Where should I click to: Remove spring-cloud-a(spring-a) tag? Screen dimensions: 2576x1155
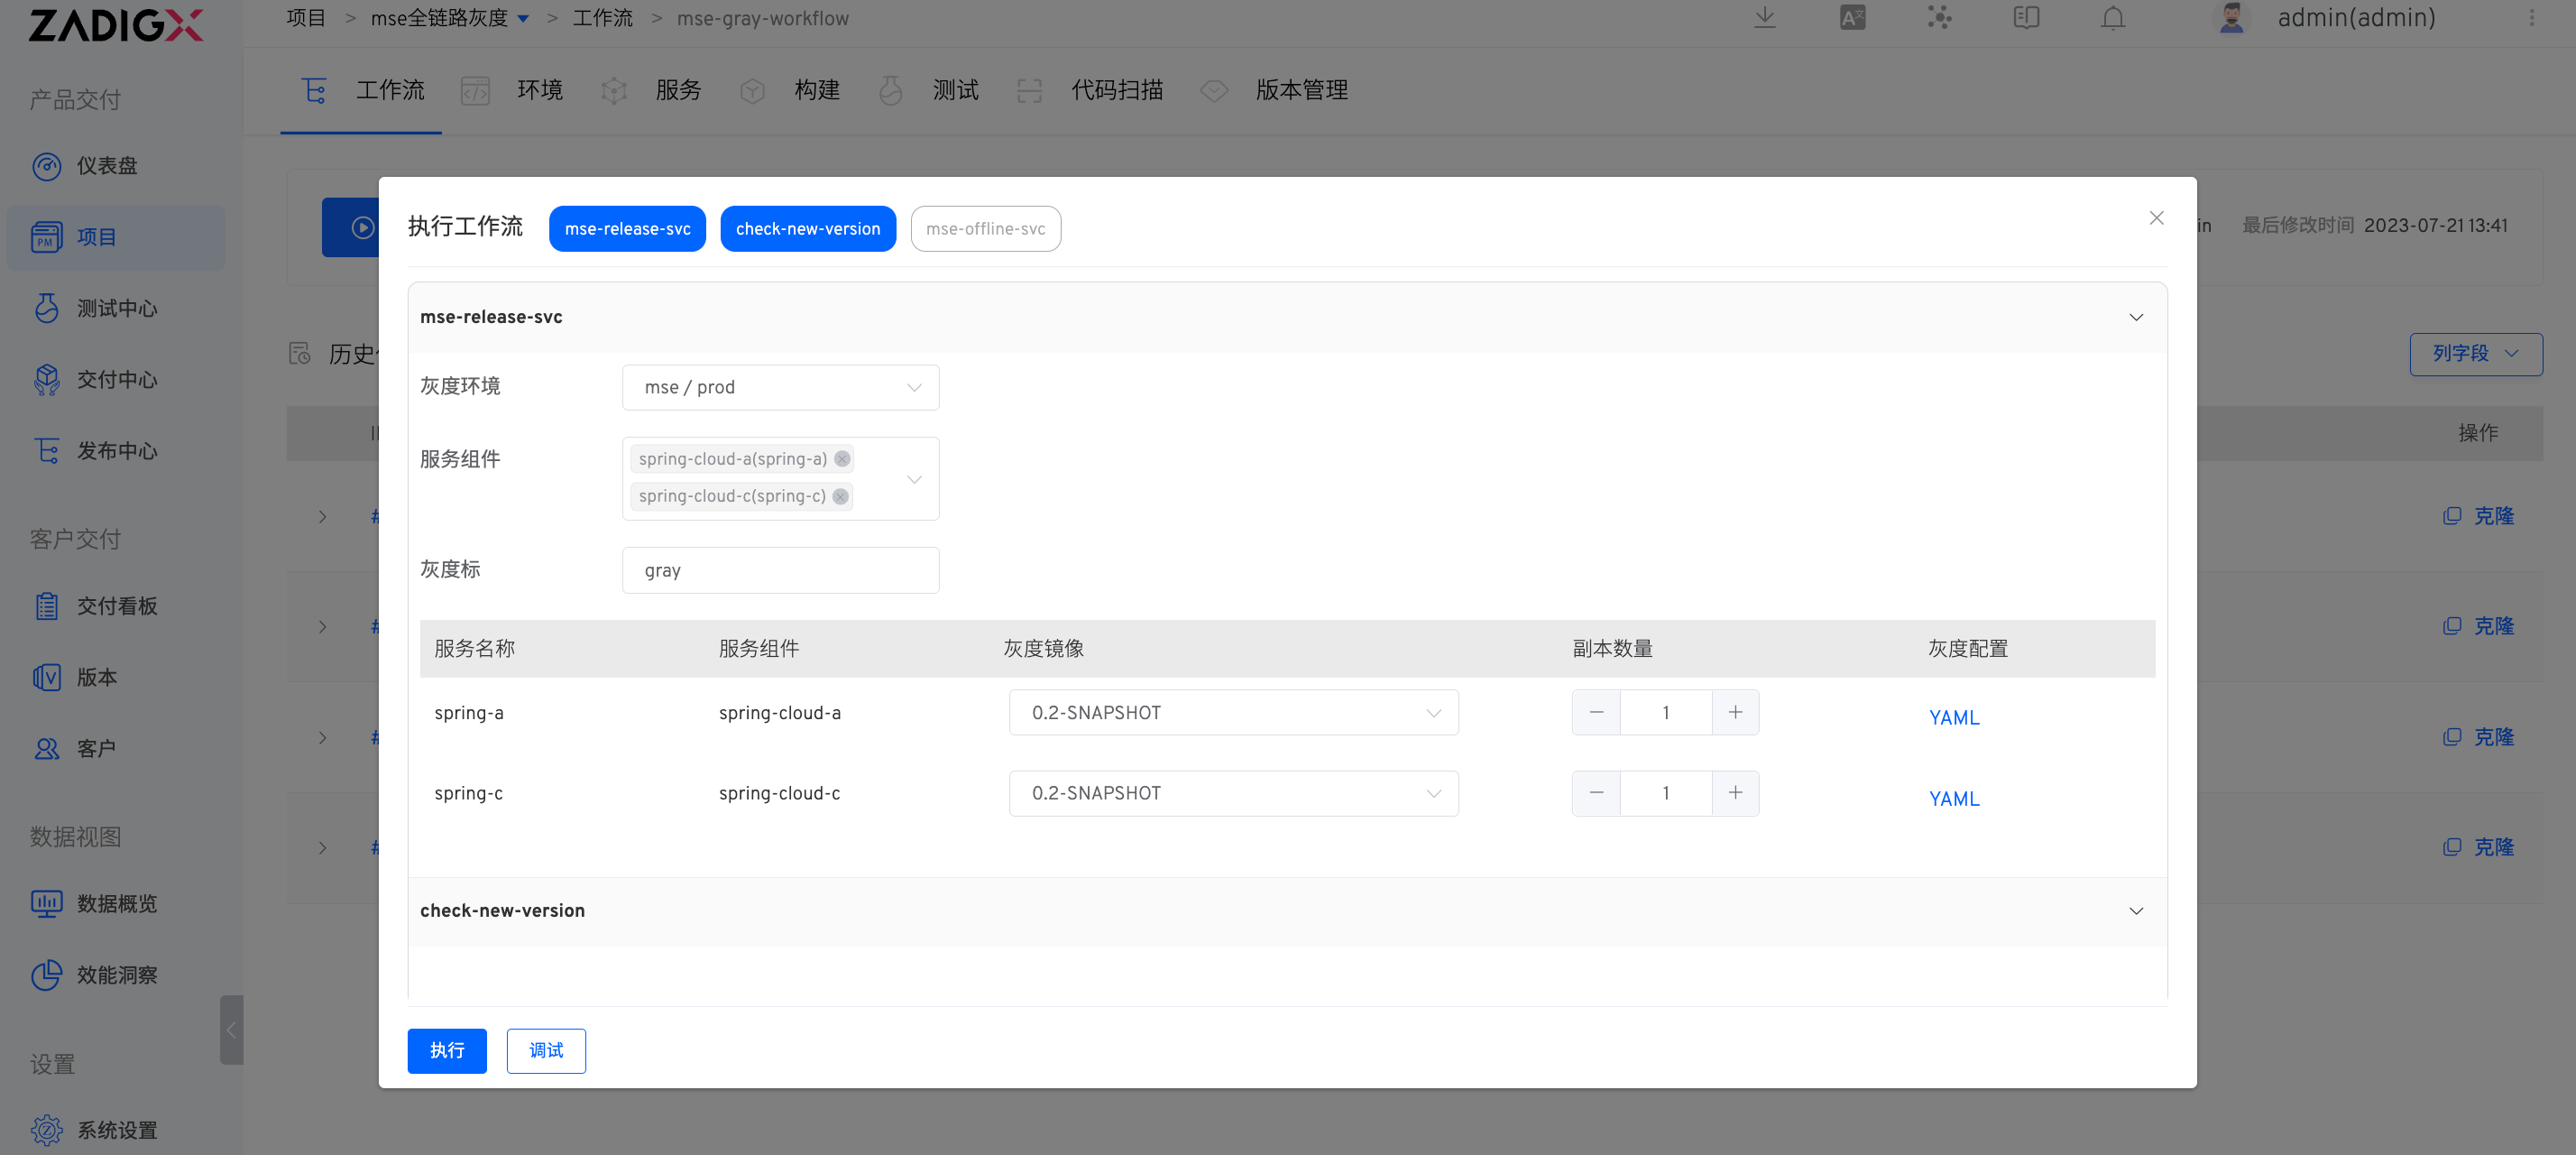click(842, 459)
